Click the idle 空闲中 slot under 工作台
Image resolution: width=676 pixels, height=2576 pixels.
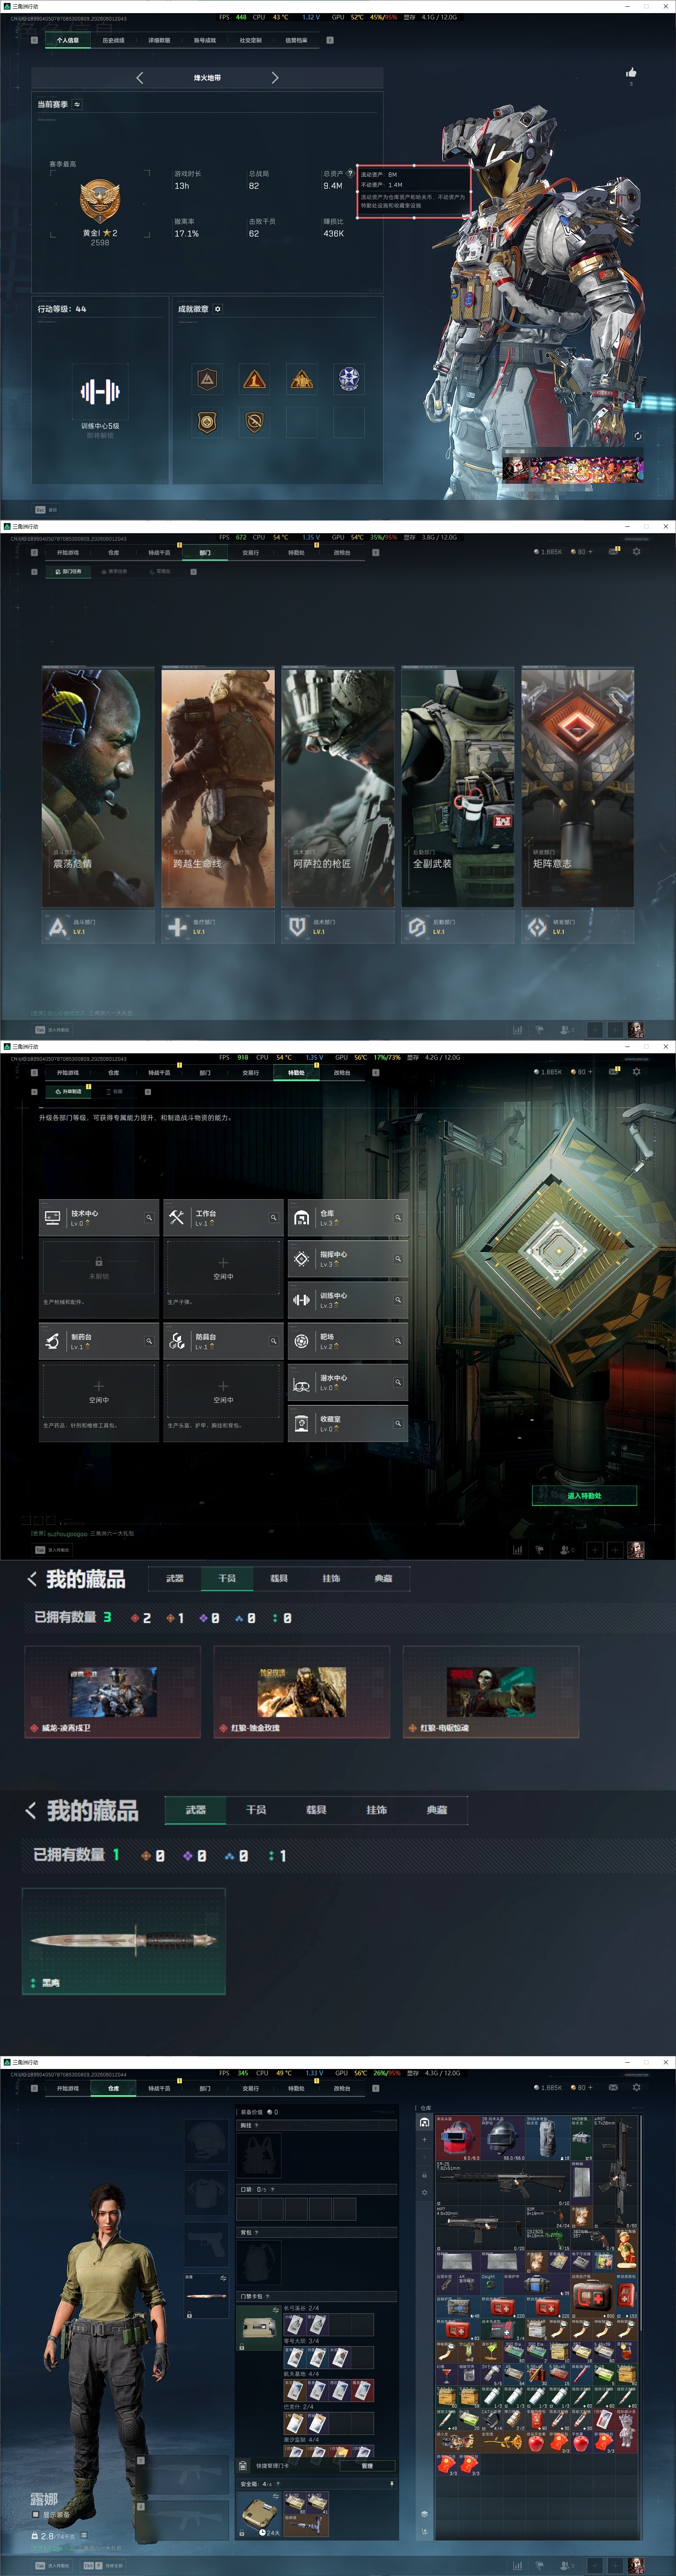coord(223,1267)
